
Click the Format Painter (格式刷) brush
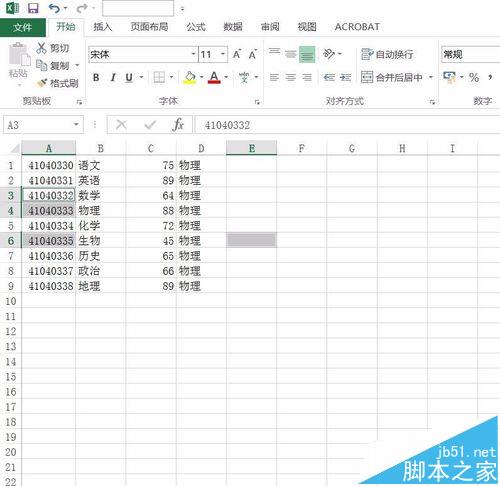42,83
